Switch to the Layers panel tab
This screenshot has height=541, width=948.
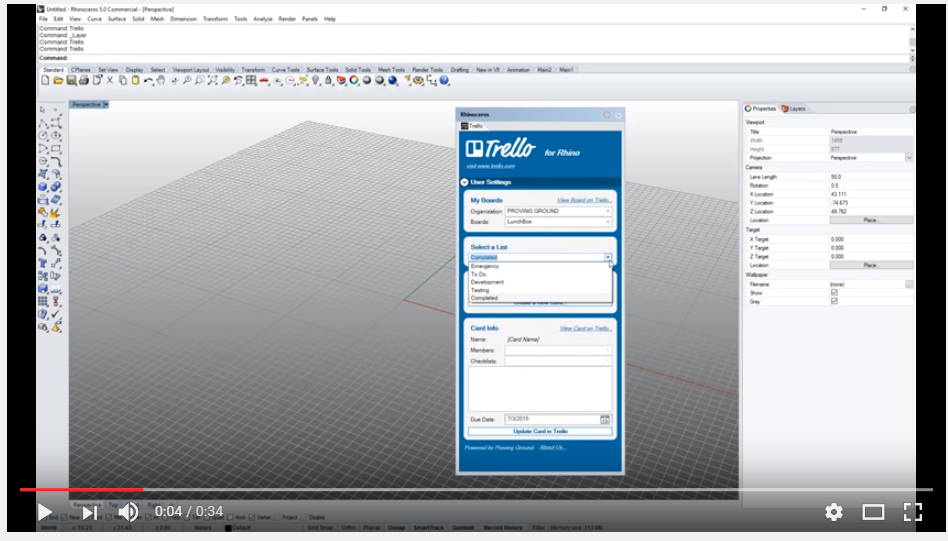tap(794, 109)
